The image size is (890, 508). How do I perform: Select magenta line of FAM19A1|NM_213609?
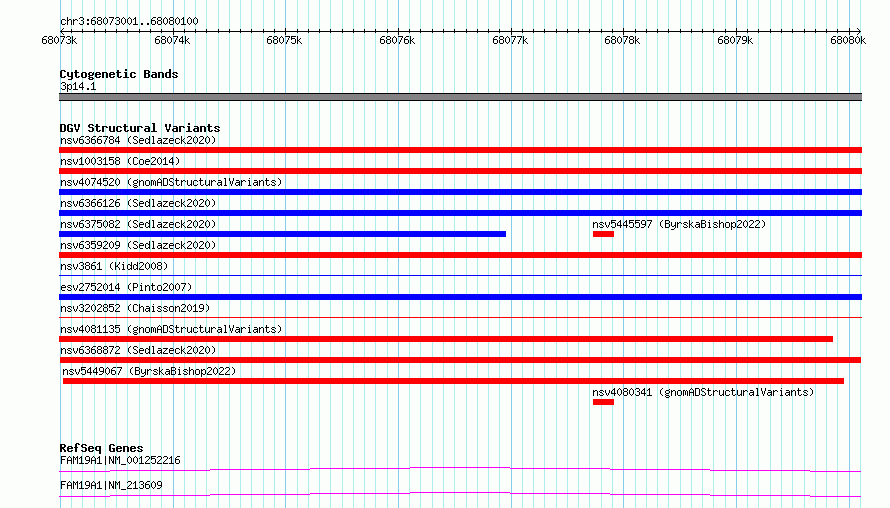[460, 494]
